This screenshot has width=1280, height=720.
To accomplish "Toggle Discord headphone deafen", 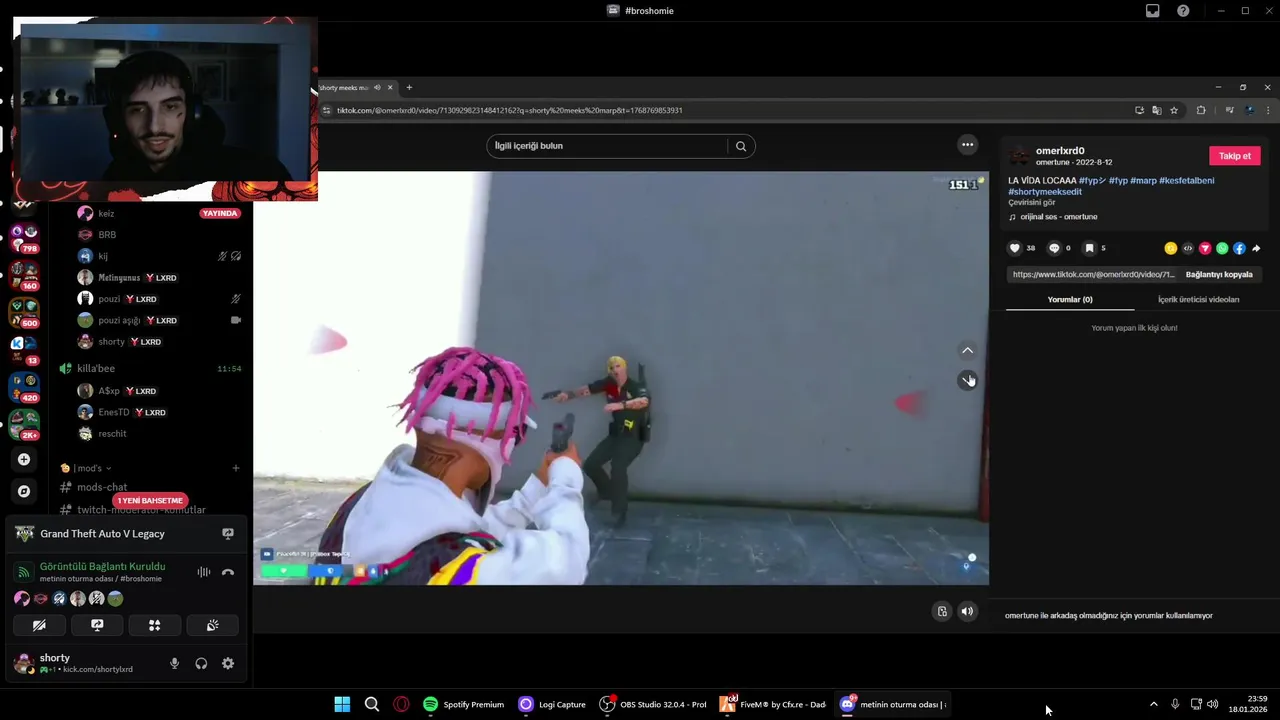I will coord(201,663).
